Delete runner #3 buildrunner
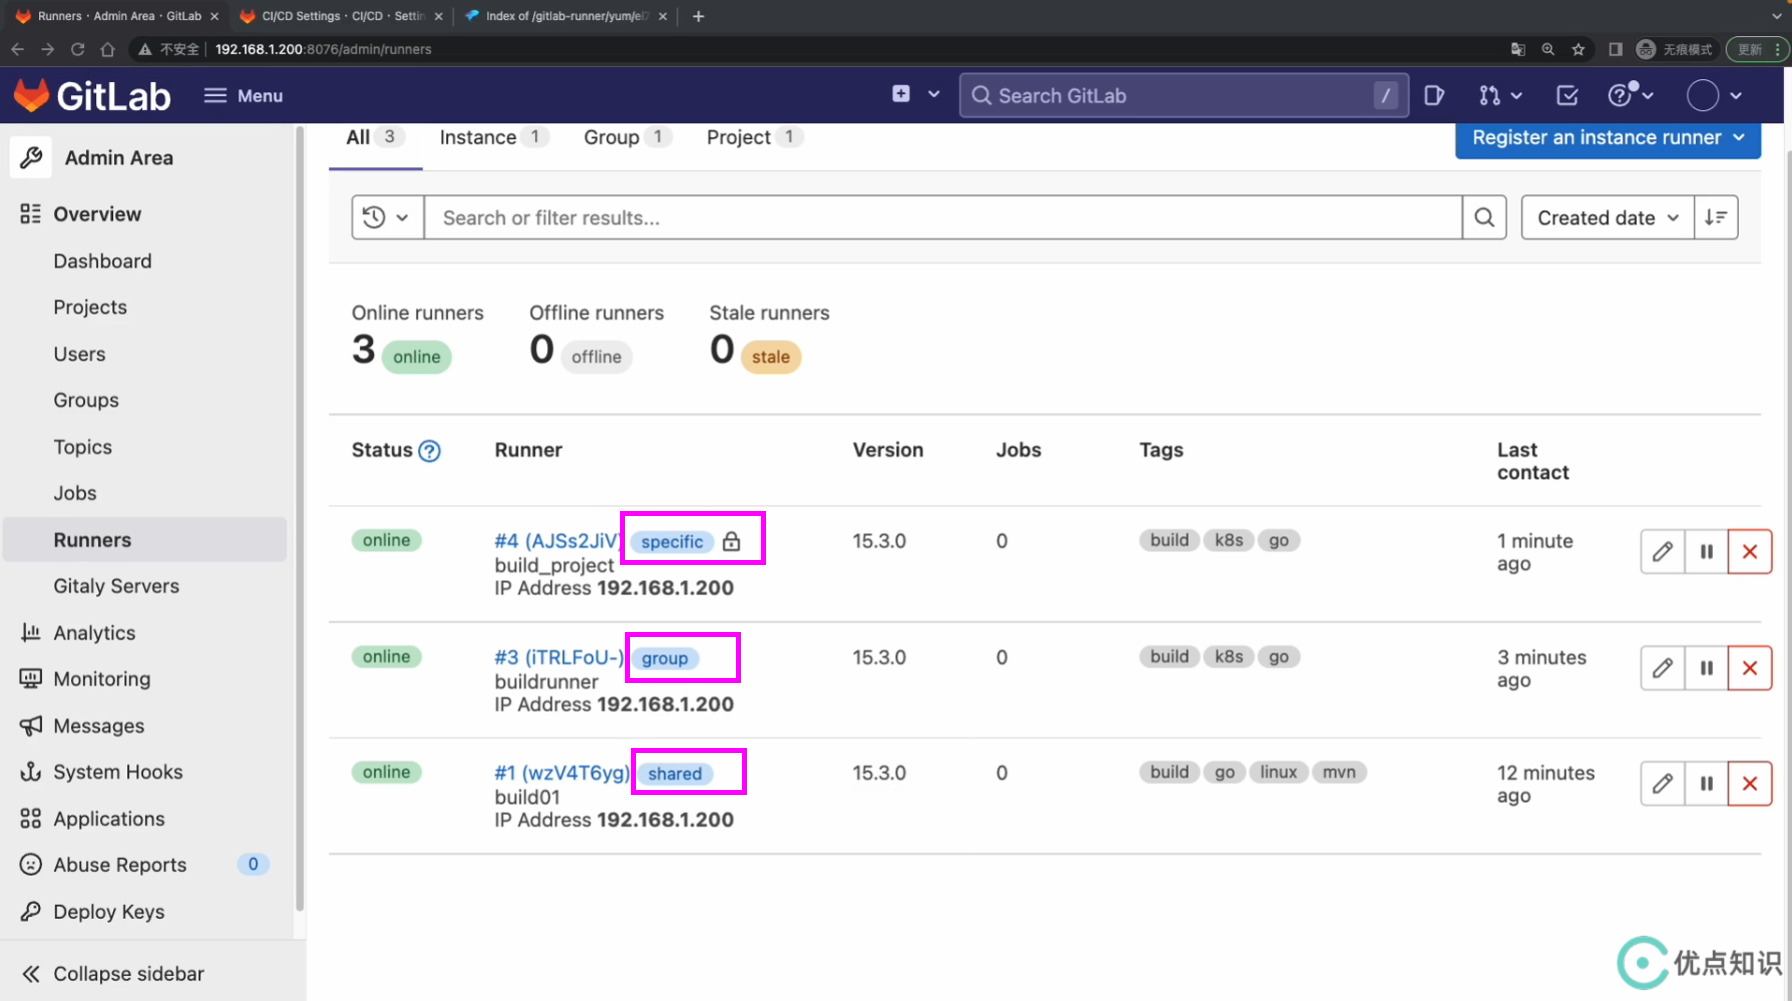Screen dimensions: 1792x1001 coord(1750,667)
